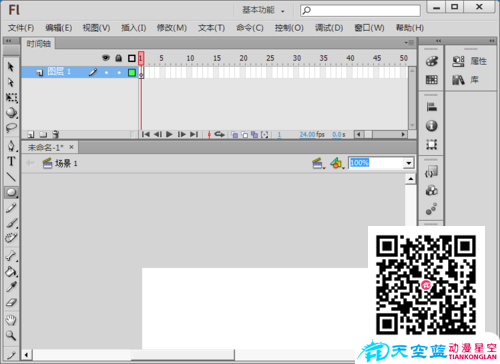
Task: Select the Brush tool
Action: point(11,223)
